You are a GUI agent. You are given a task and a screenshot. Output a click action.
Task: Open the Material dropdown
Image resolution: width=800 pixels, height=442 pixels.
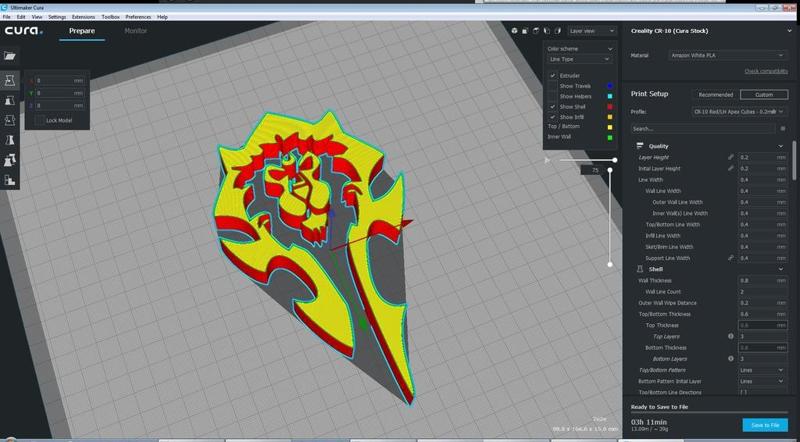(x=727, y=55)
